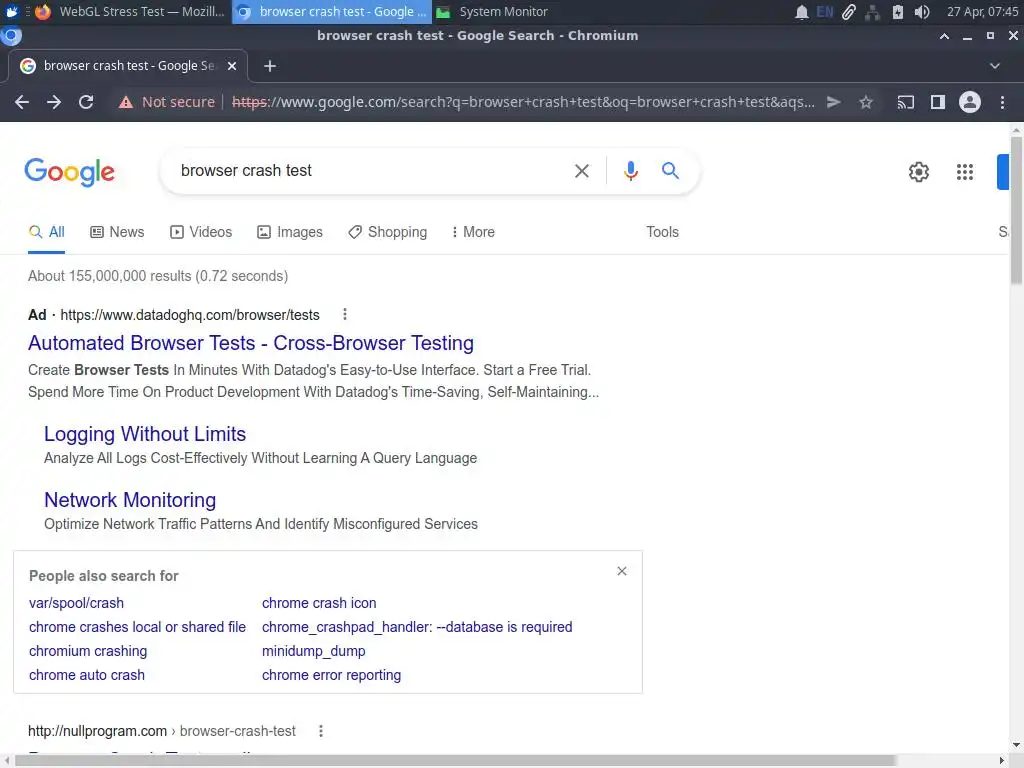Search for chrome error reporting
Viewport: 1024px width, 768px height.
pos(331,675)
